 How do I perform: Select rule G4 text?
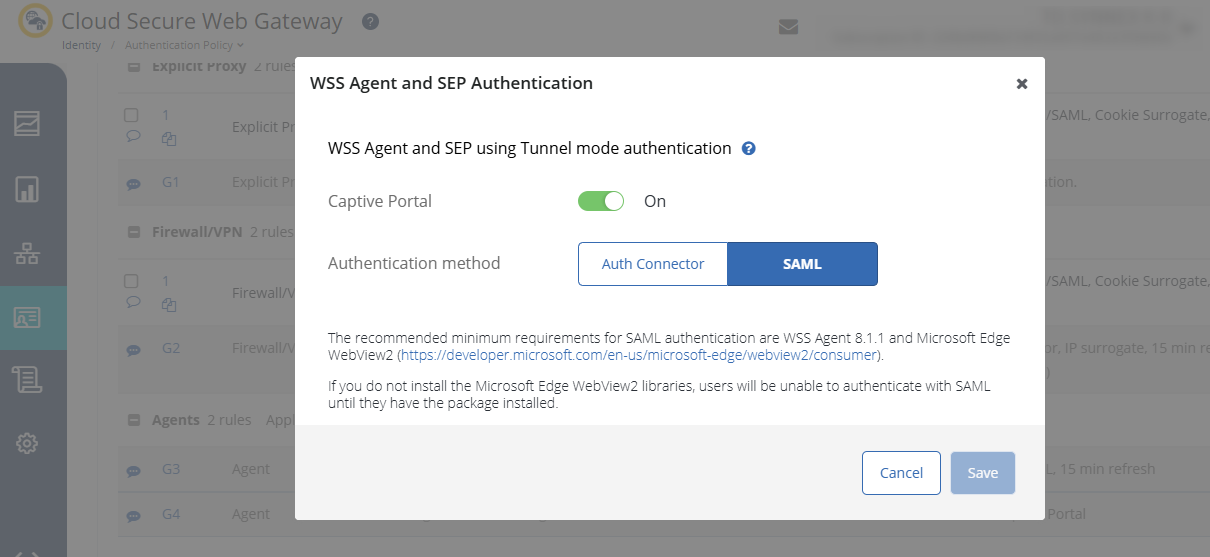coord(171,514)
